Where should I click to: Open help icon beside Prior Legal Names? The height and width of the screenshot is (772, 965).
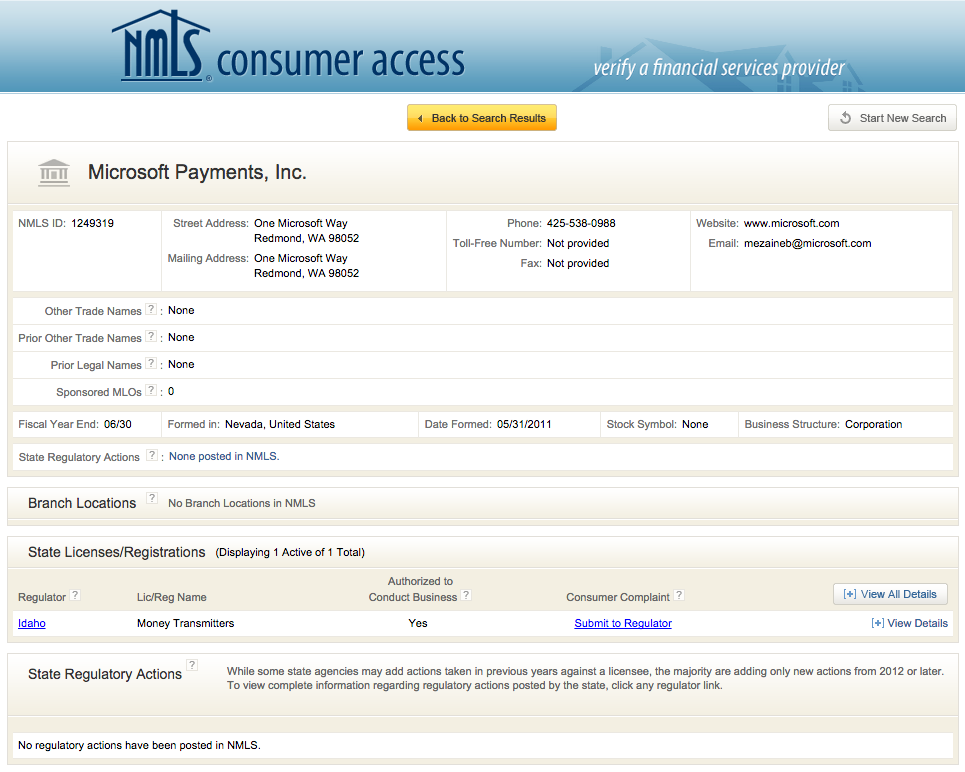click(151, 364)
